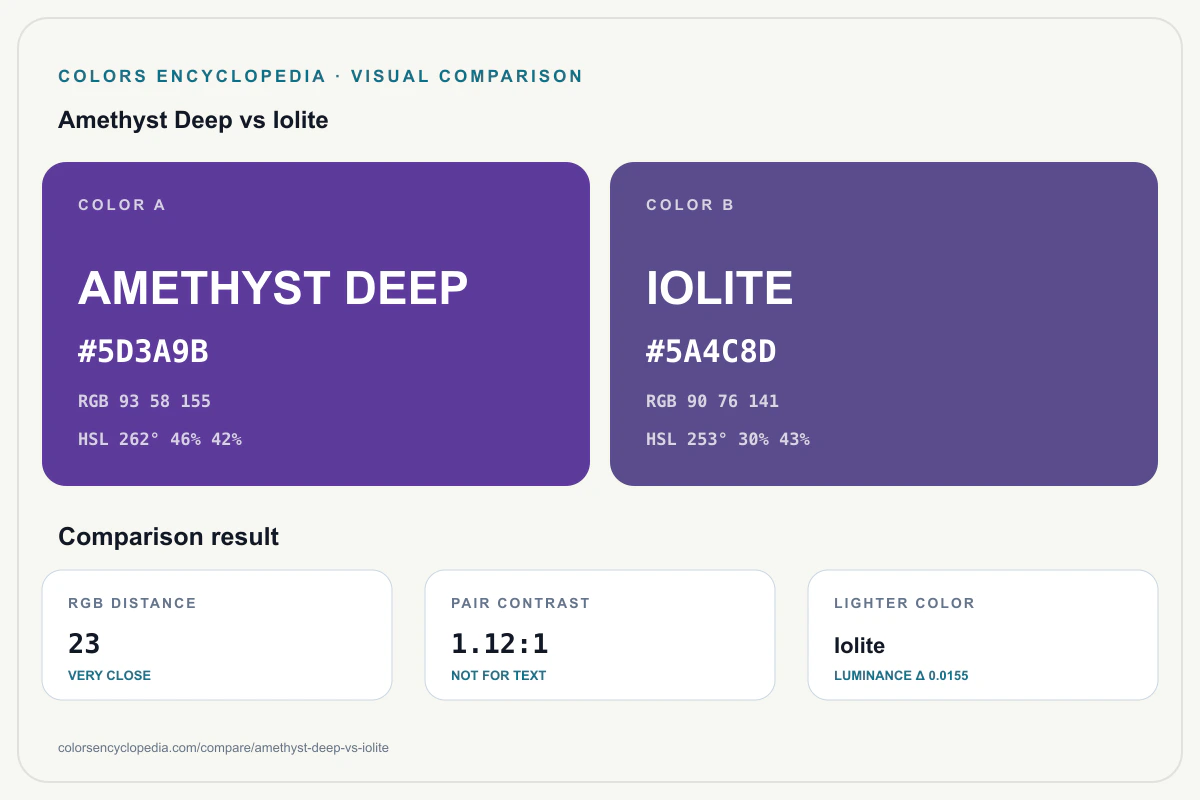Viewport: 1200px width, 800px height.
Task: Open the RGB Distance result card
Action: coord(217,635)
